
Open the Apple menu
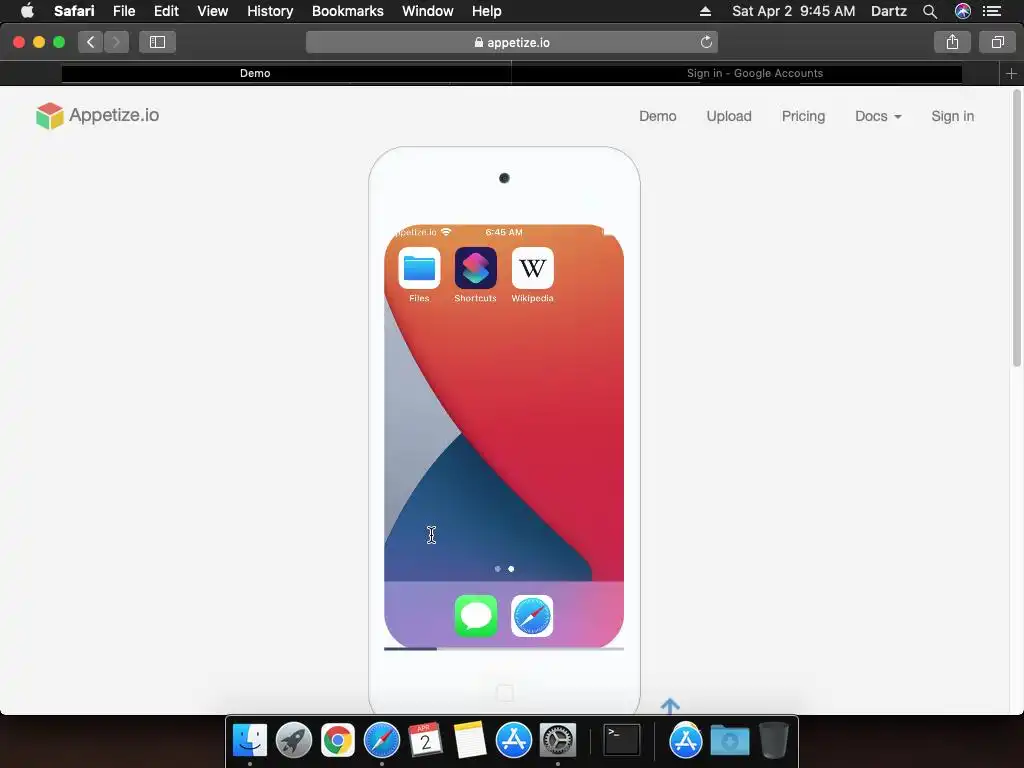pos(27,11)
